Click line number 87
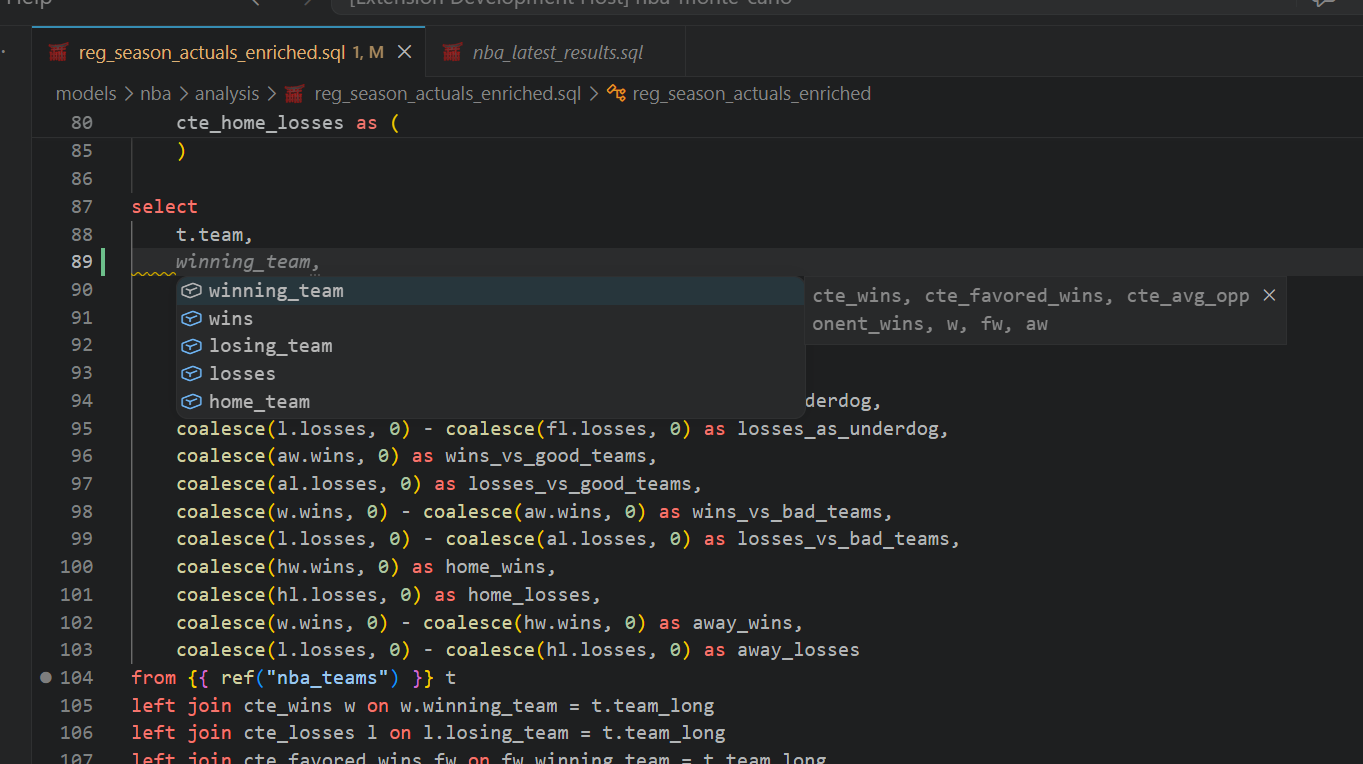The height and width of the screenshot is (764, 1363). pos(81,207)
